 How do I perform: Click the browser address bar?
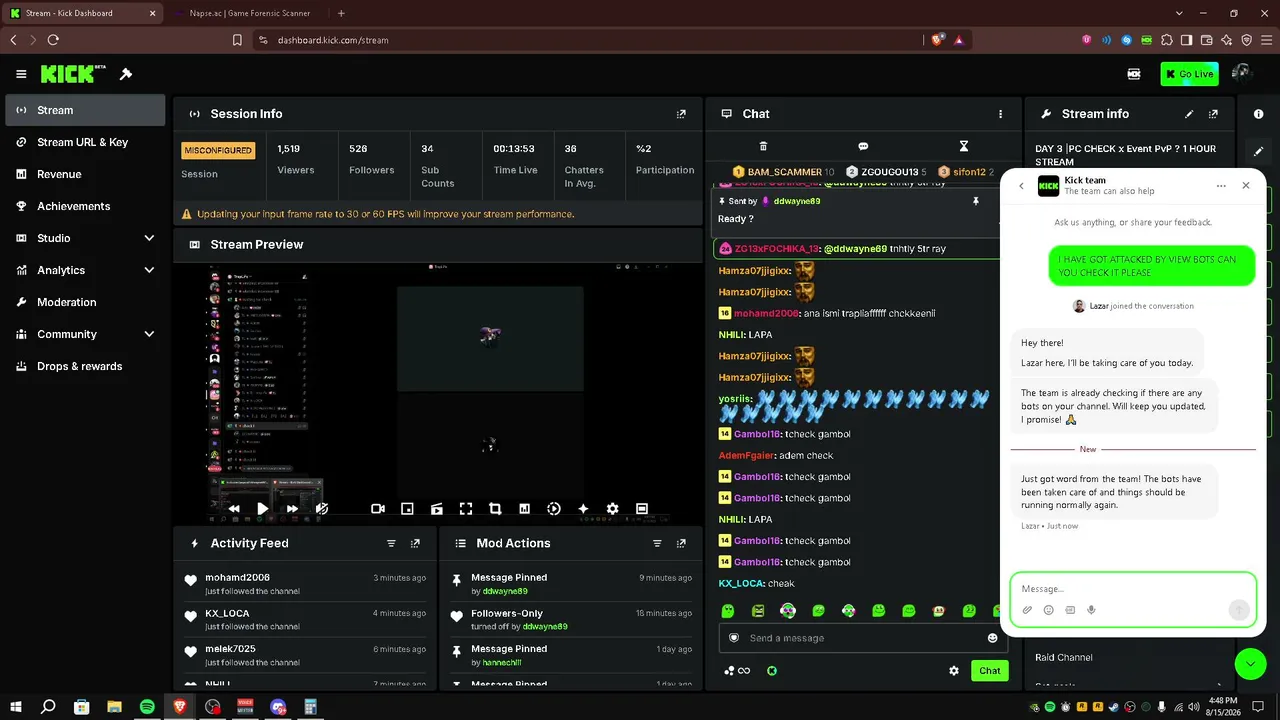click(590, 40)
